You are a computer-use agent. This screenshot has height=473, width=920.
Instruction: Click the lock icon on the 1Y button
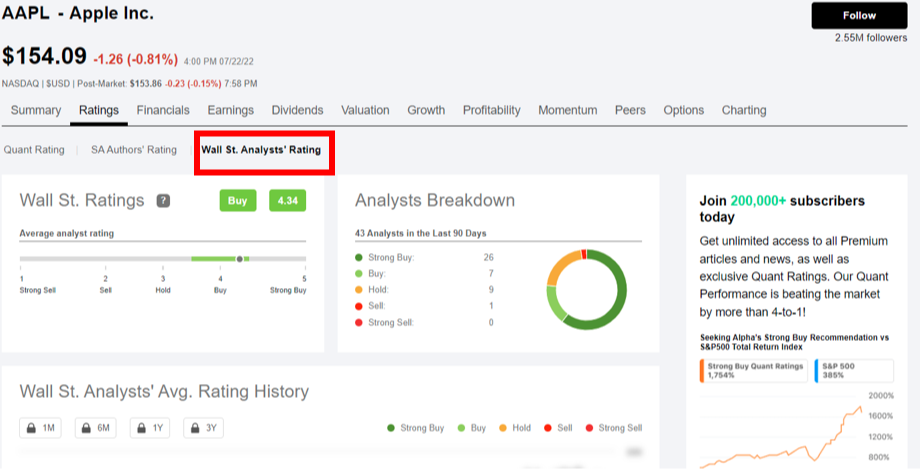141,428
